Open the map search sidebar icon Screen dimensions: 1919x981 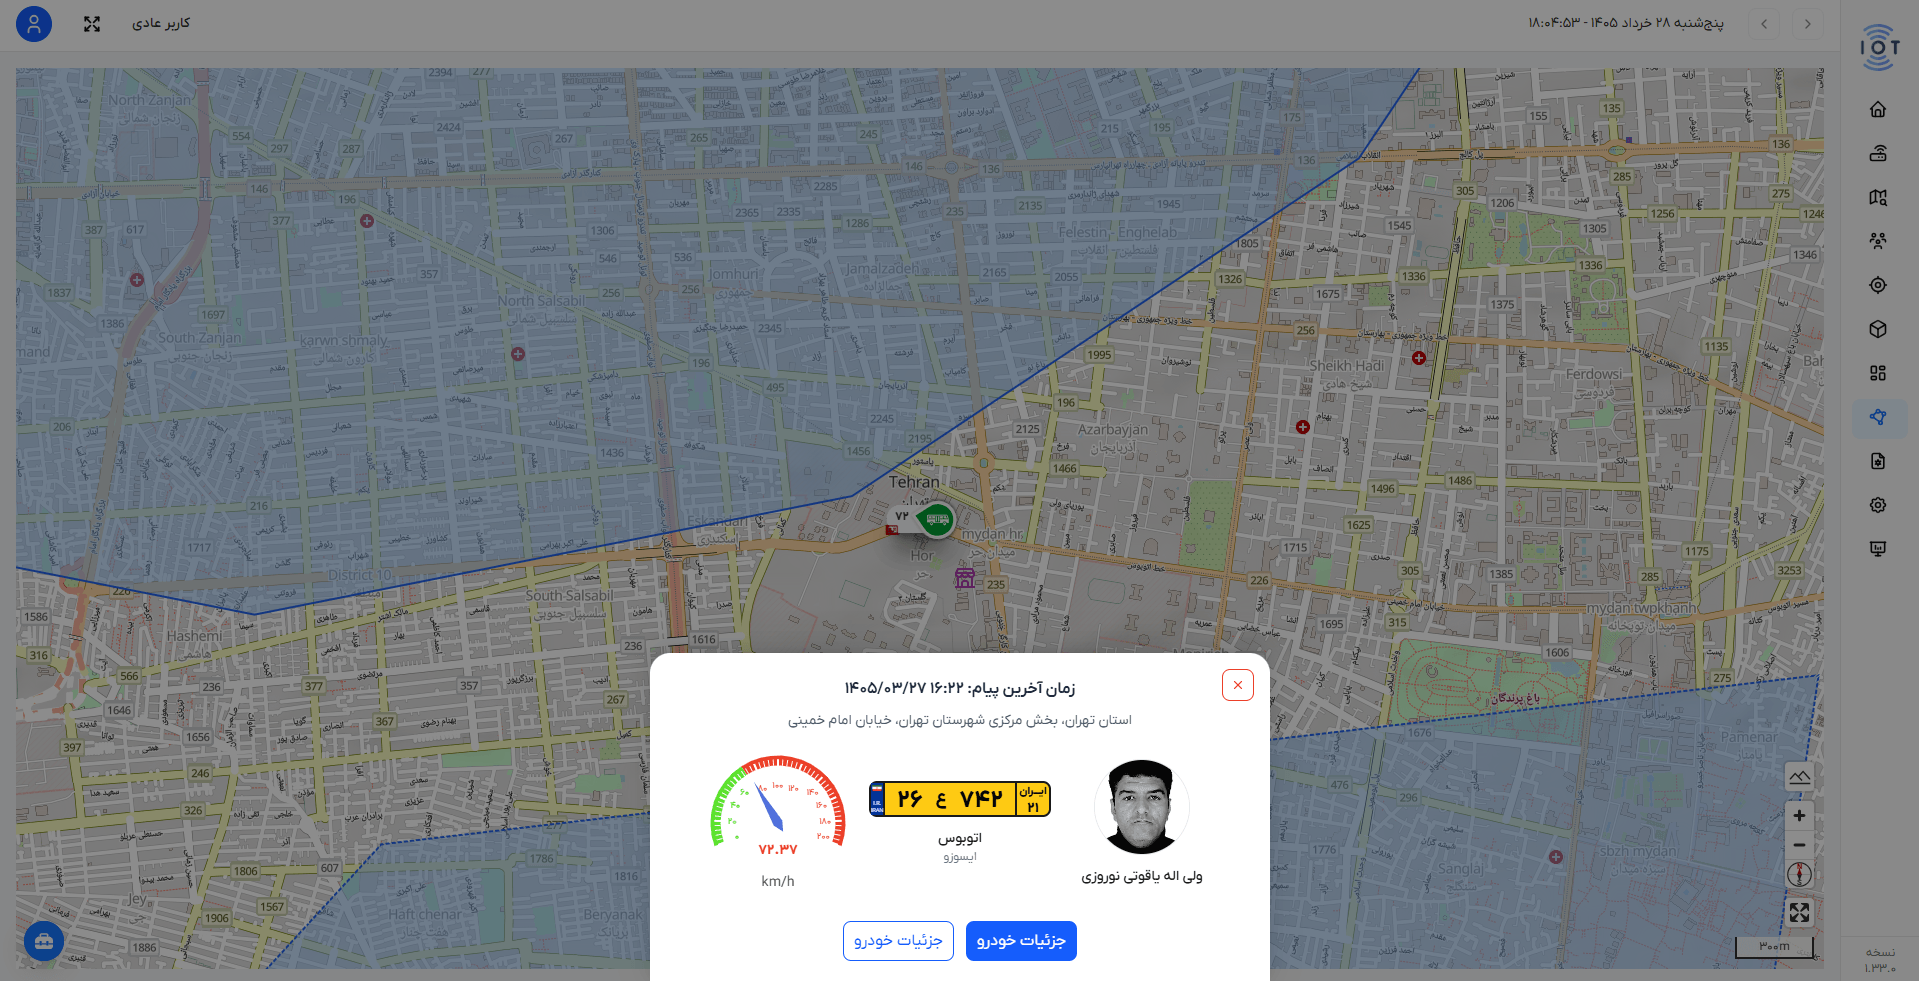pyautogui.click(x=1878, y=197)
